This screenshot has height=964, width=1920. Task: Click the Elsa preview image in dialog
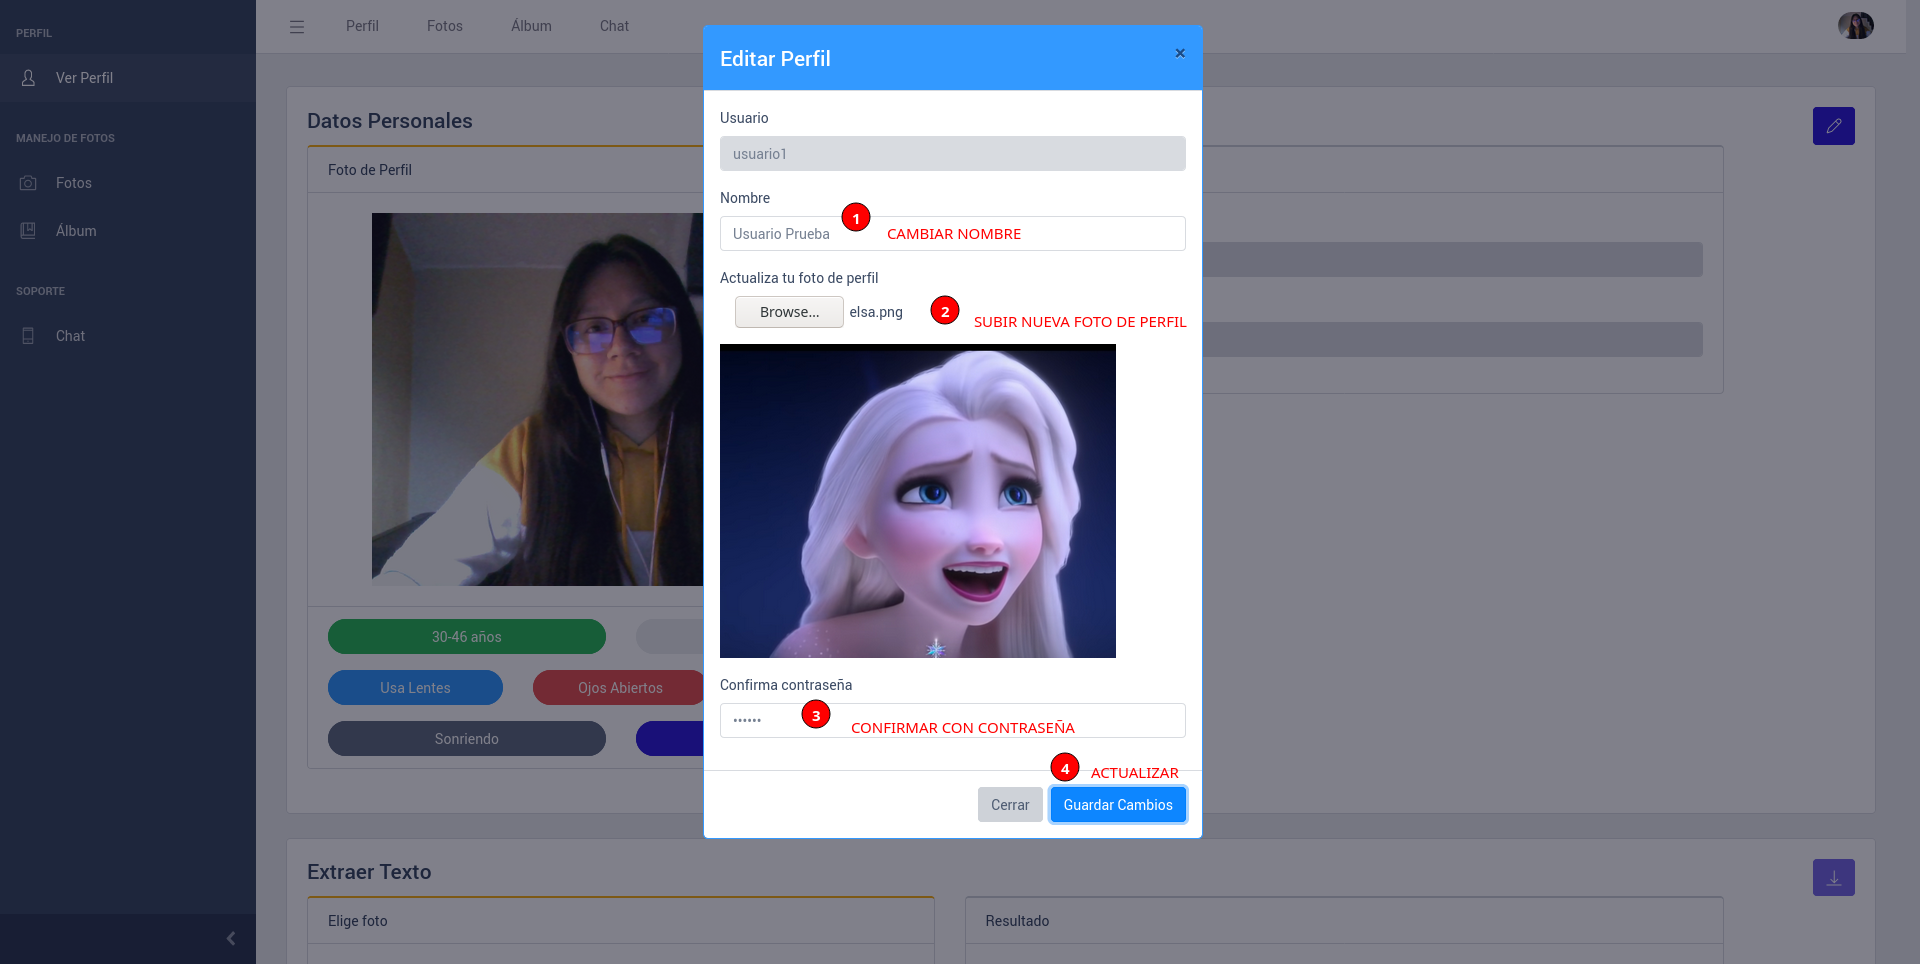click(918, 501)
